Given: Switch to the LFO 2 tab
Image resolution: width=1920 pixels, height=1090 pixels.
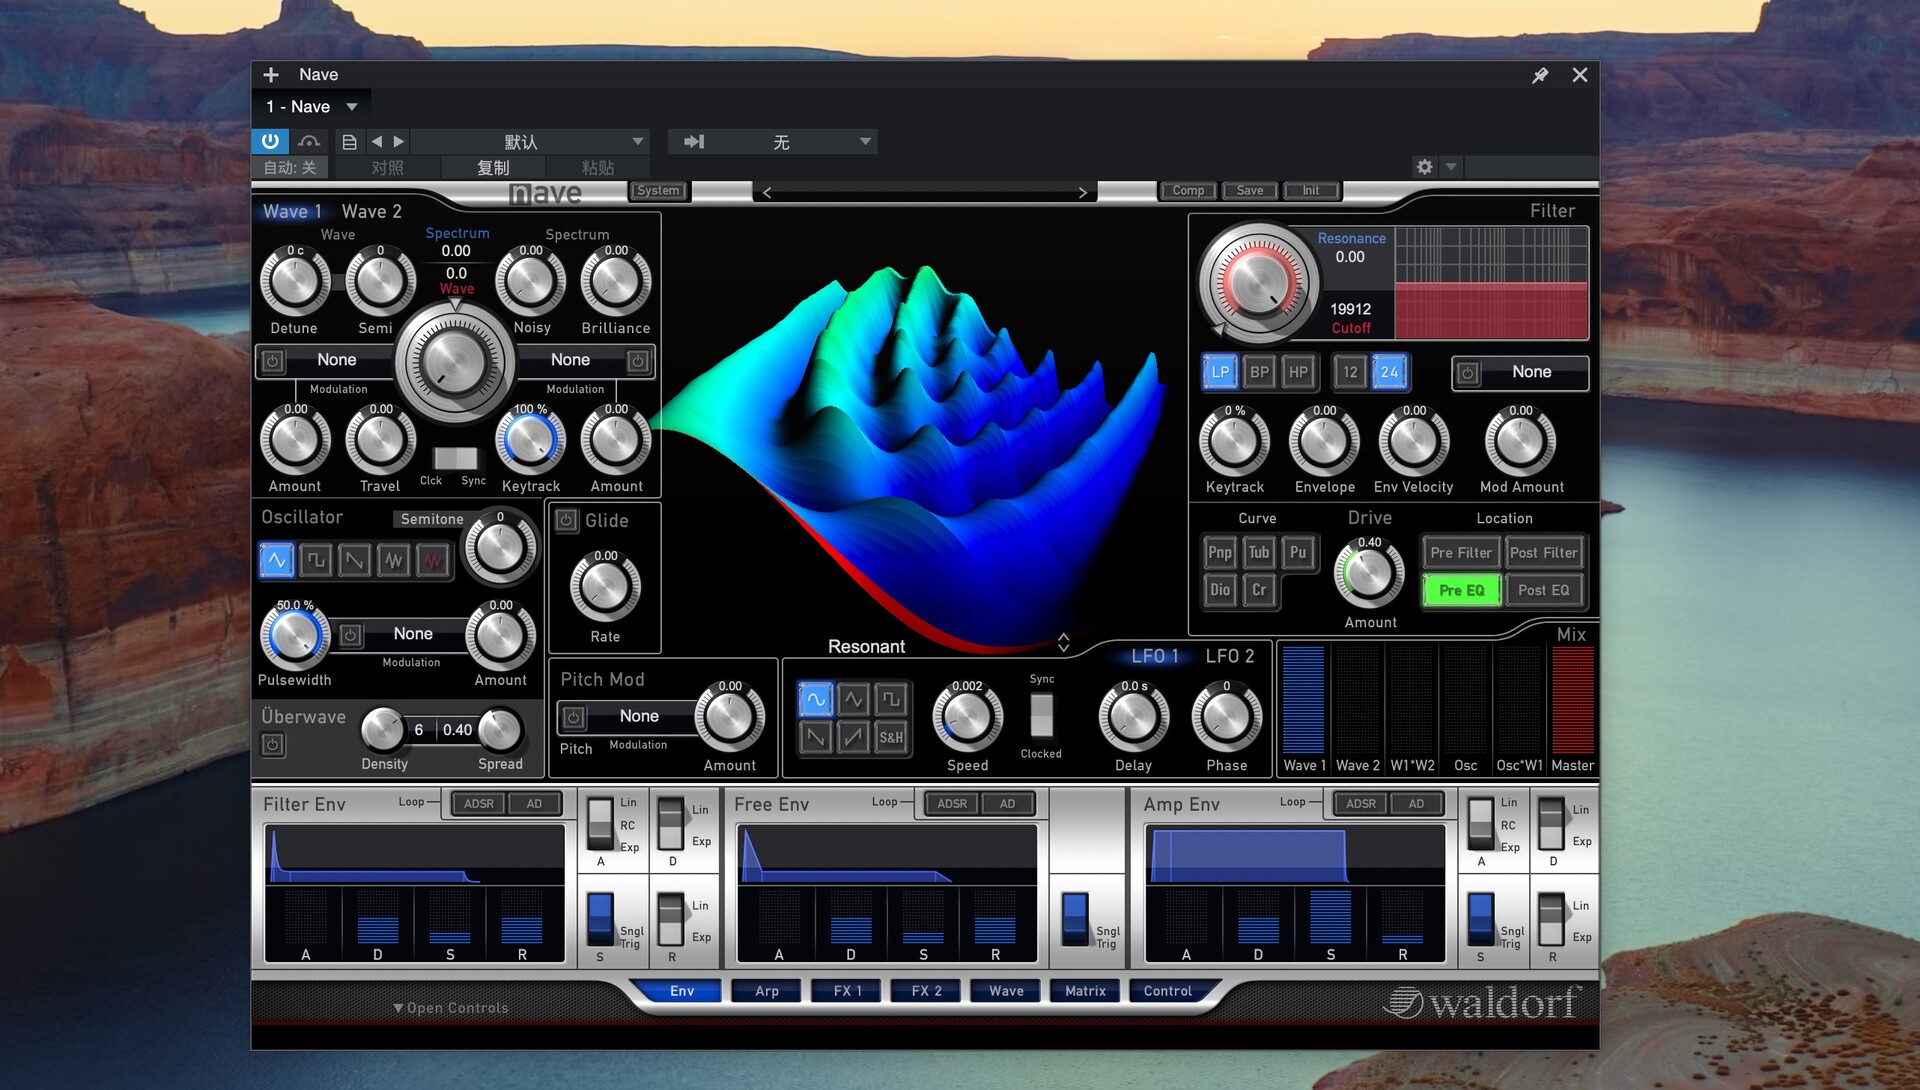Looking at the screenshot, I should click(x=1229, y=656).
